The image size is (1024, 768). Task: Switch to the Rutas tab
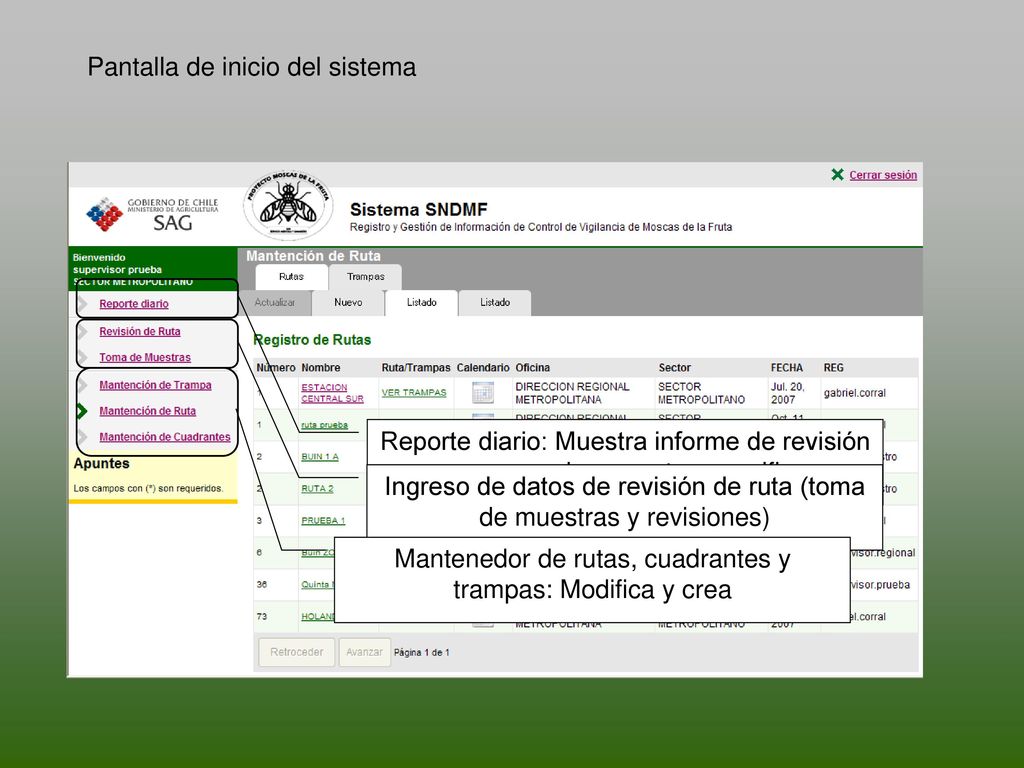click(x=291, y=277)
